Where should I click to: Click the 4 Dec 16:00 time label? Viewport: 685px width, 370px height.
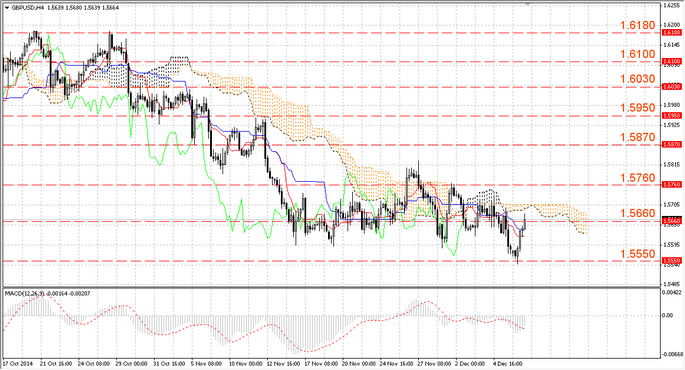pyautogui.click(x=508, y=363)
